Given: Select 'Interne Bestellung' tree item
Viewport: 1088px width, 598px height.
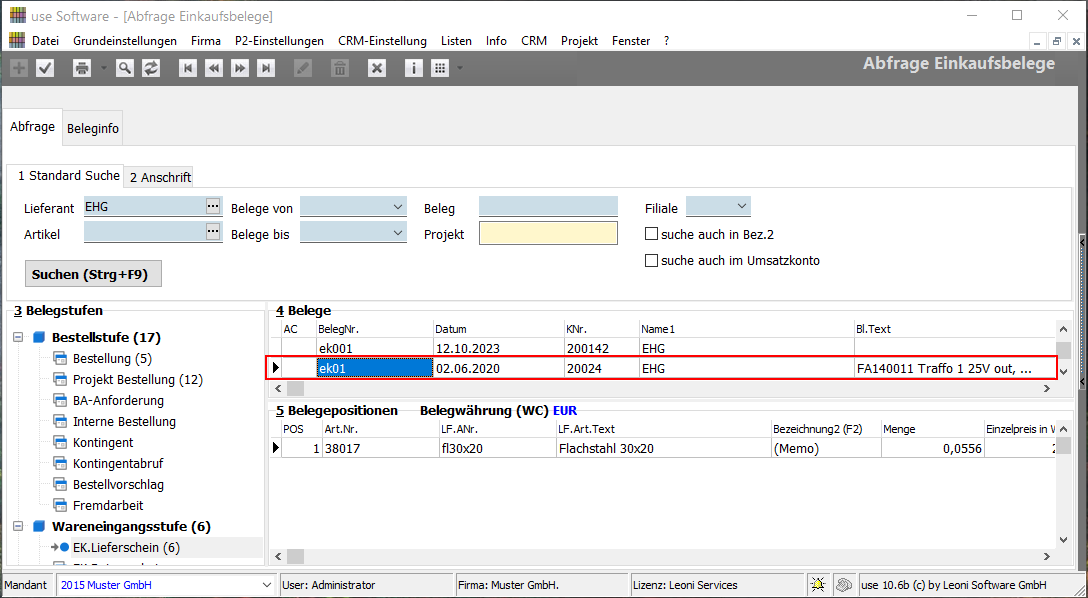Looking at the screenshot, I should 124,421.
